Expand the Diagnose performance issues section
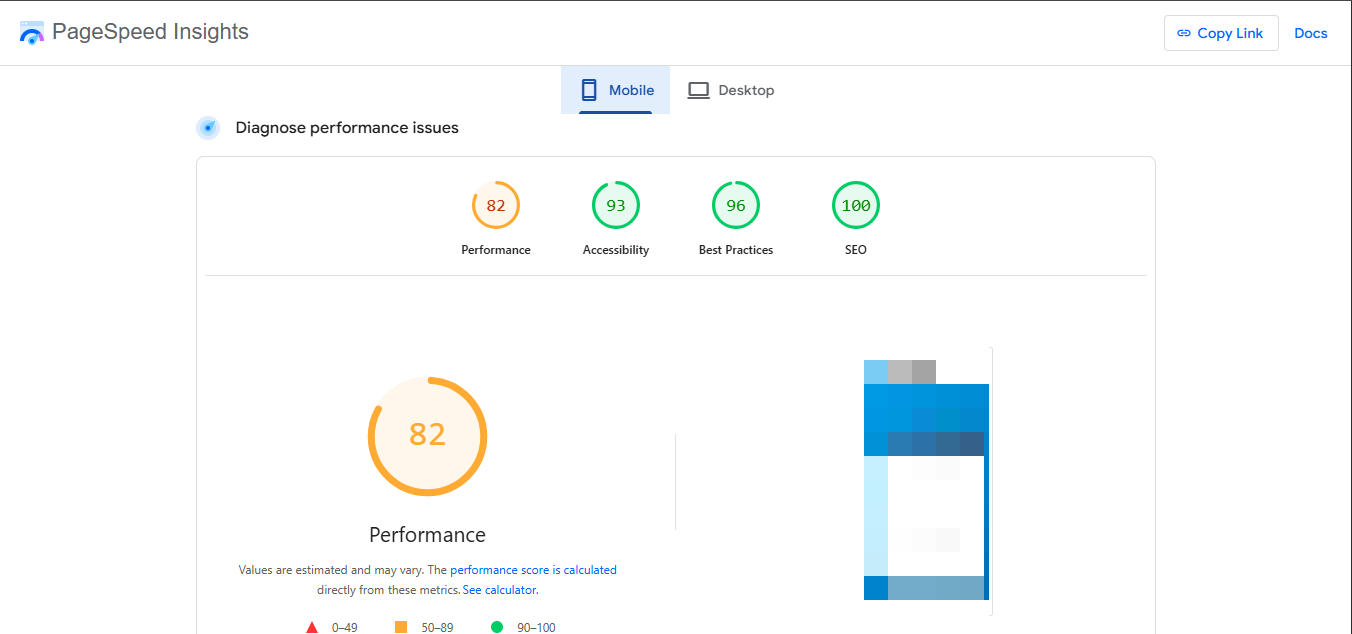This screenshot has height=634, width=1352. tap(345, 127)
